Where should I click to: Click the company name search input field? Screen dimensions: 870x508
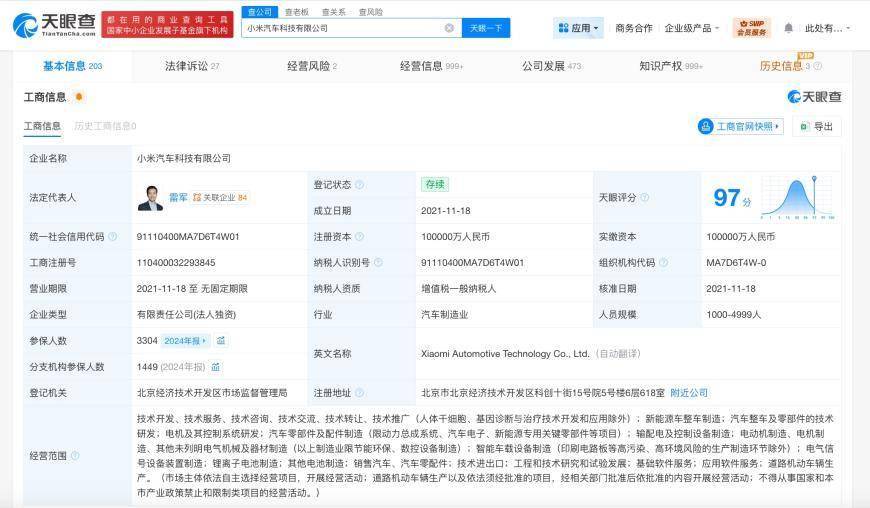pos(340,28)
